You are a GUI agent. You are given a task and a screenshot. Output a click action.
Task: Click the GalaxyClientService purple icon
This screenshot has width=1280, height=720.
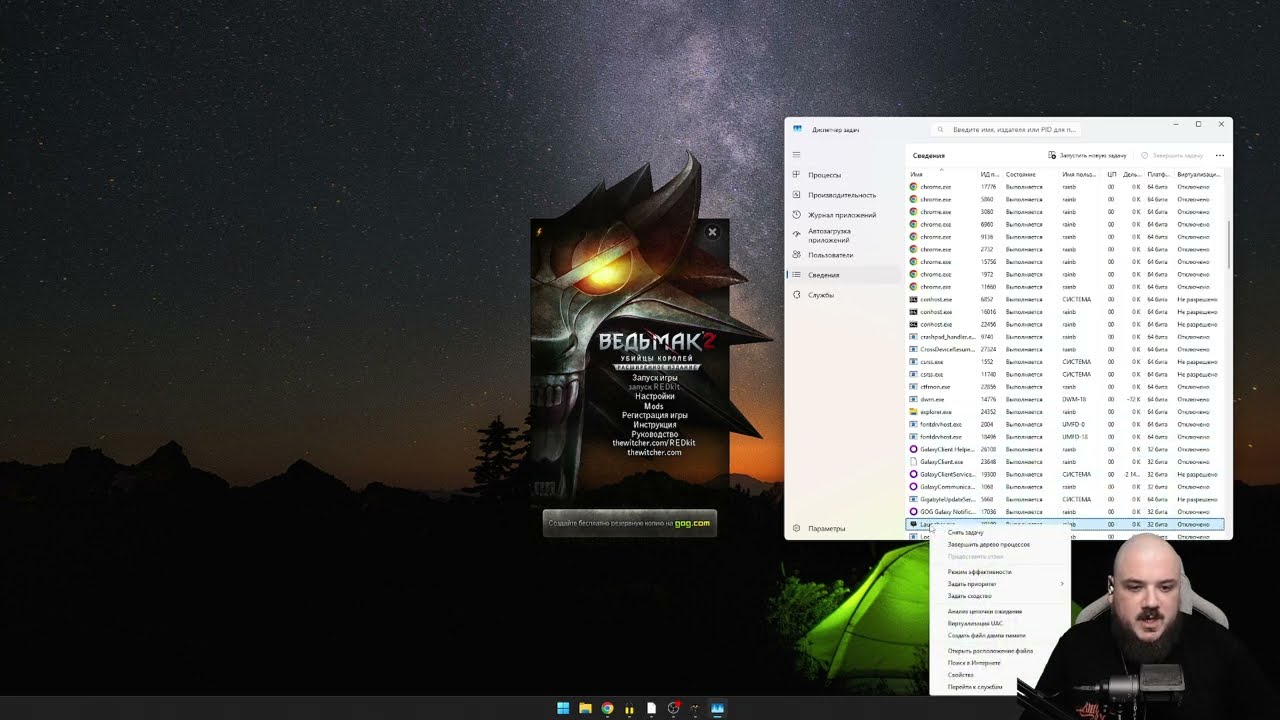point(913,474)
